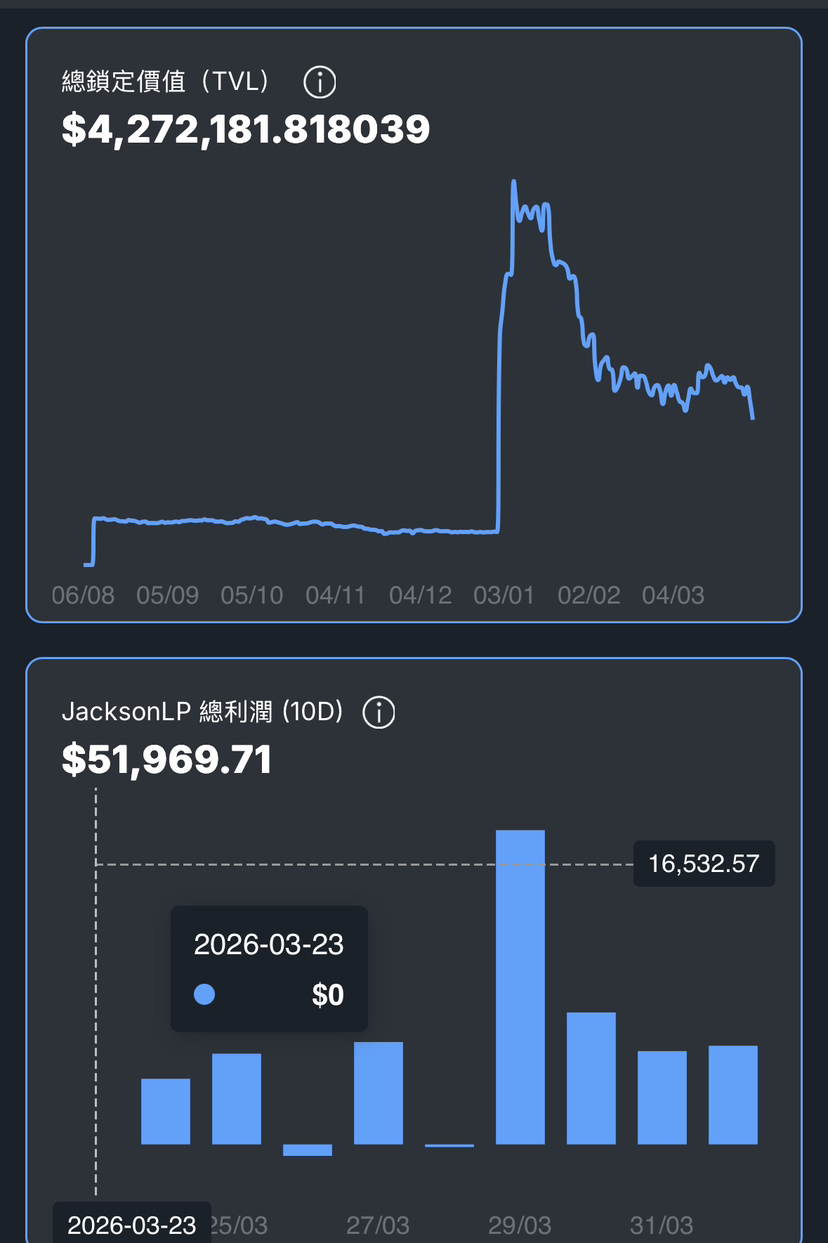The width and height of the screenshot is (828, 1243).
Task: Click the $51,969.71 total profit value
Action: click(167, 760)
